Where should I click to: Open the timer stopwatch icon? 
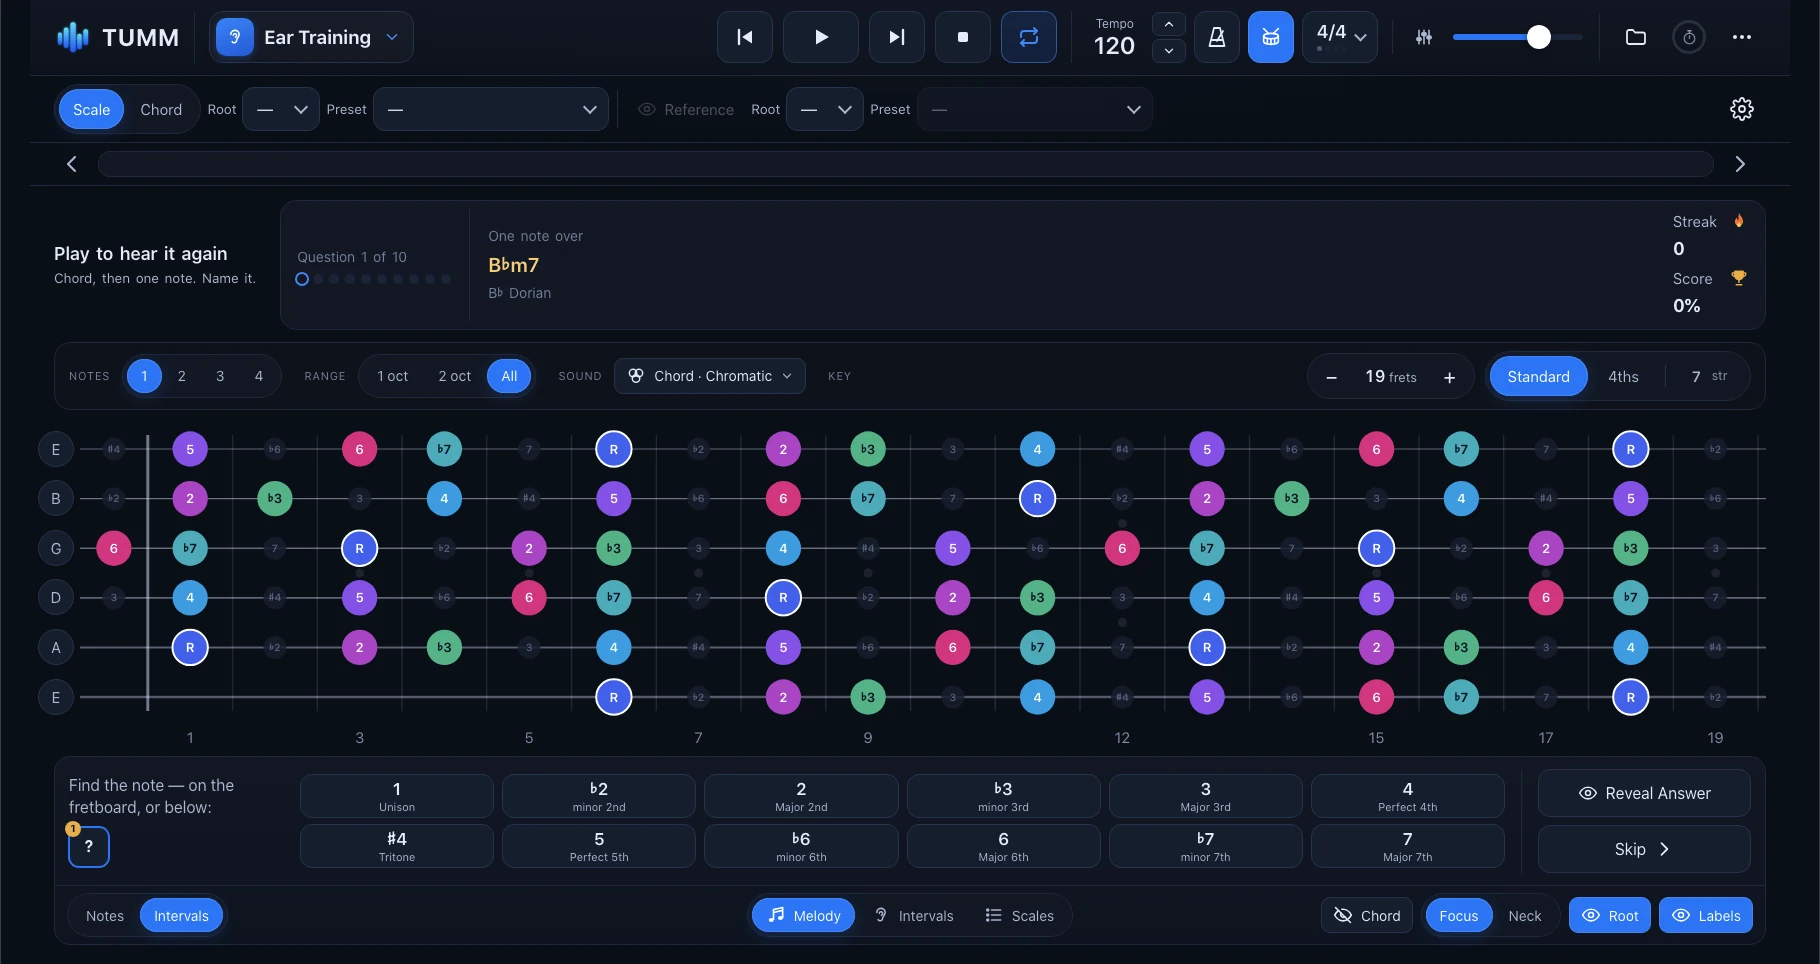pos(1689,37)
